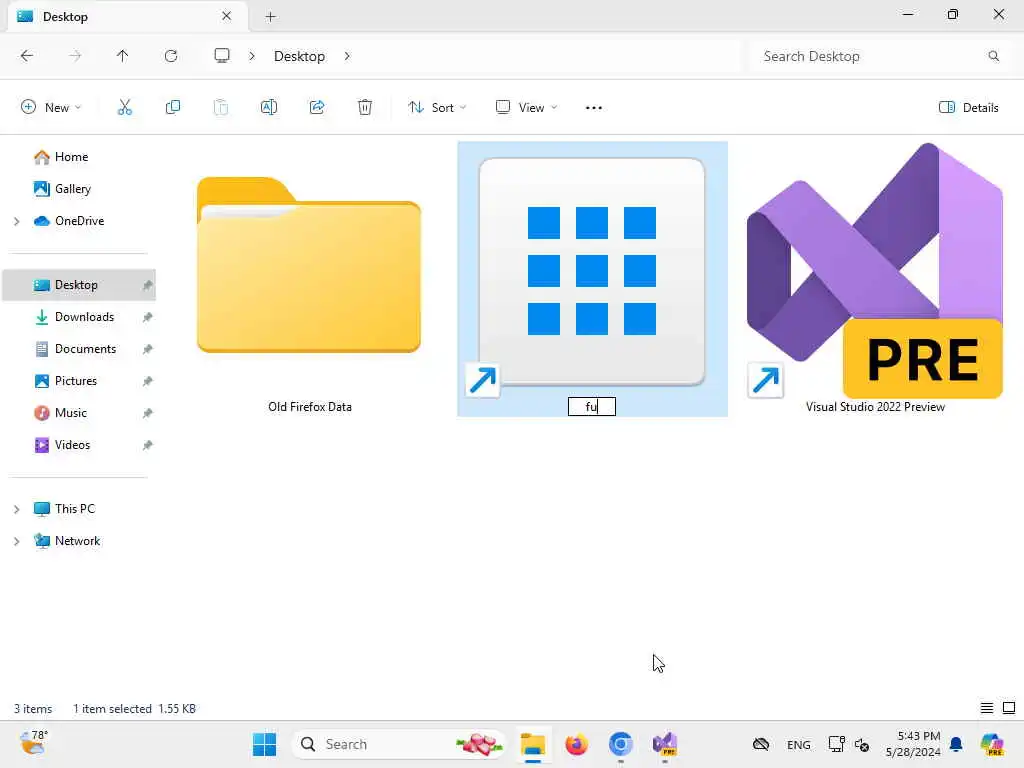Screen dimensions: 1024x768
Task: Unpin Desktop using its pin icon
Action: (x=148, y=285)
